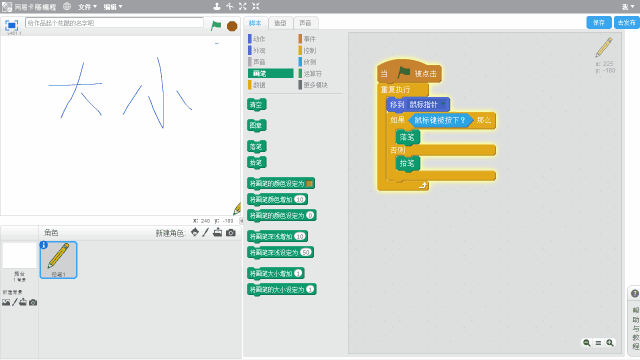Select the grow sprite tool in top bar

click(243, 6)
